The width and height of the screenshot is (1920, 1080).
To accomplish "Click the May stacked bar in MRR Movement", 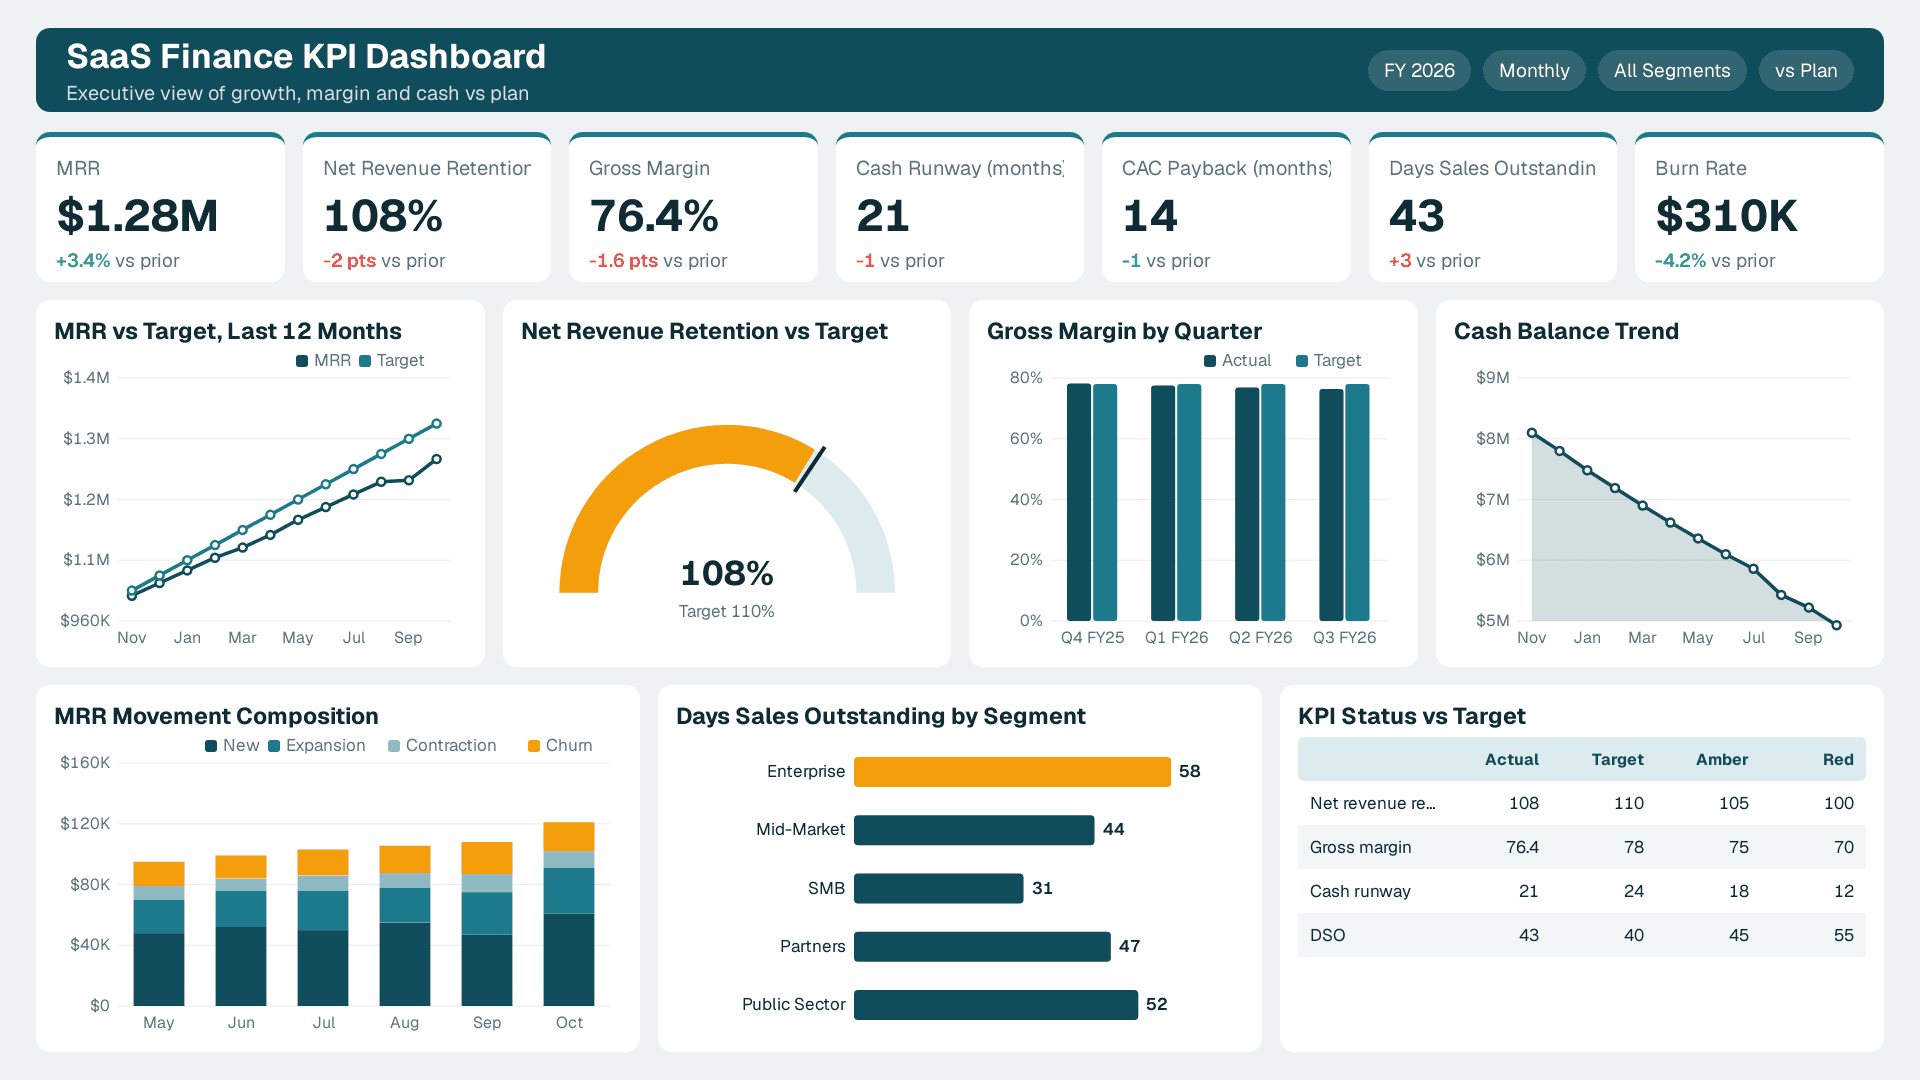I will click(159, 934).
